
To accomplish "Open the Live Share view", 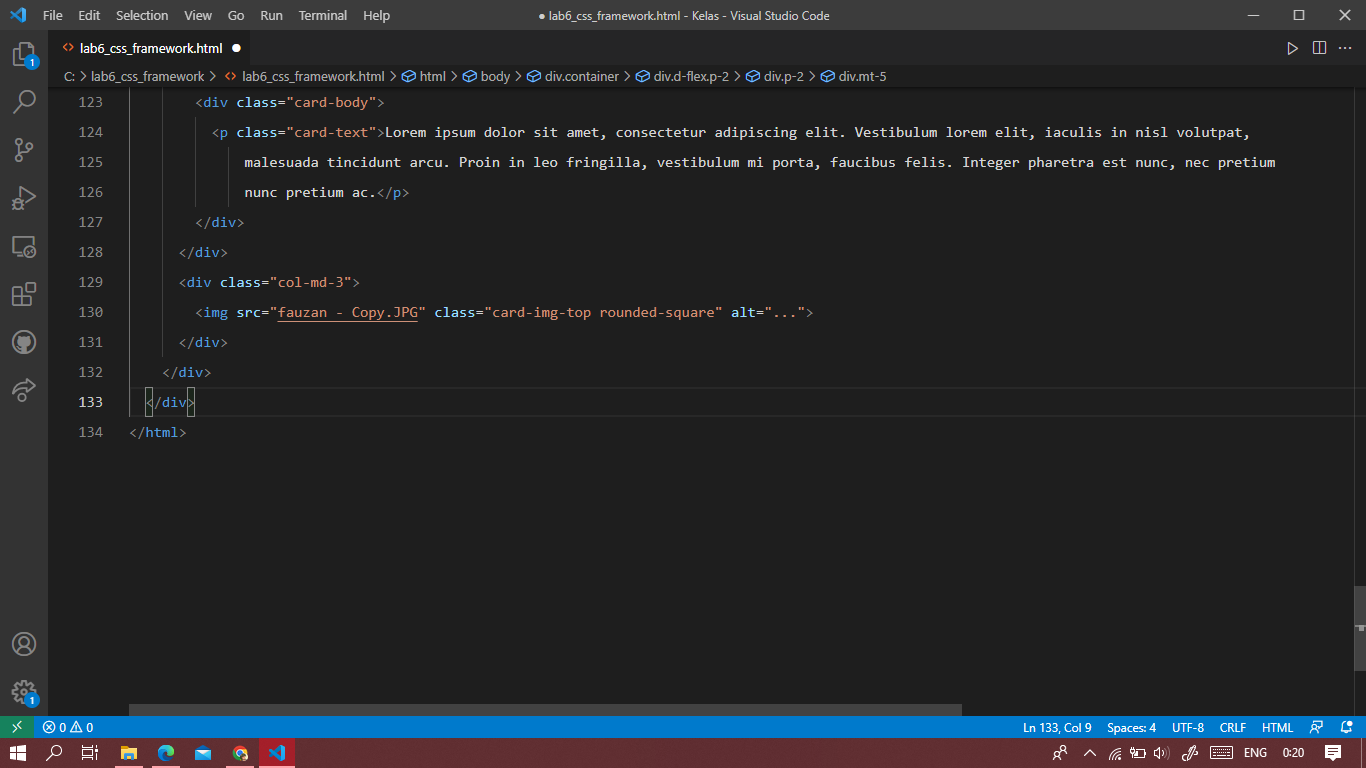I will pyautogui.click(x=24, y=390).
